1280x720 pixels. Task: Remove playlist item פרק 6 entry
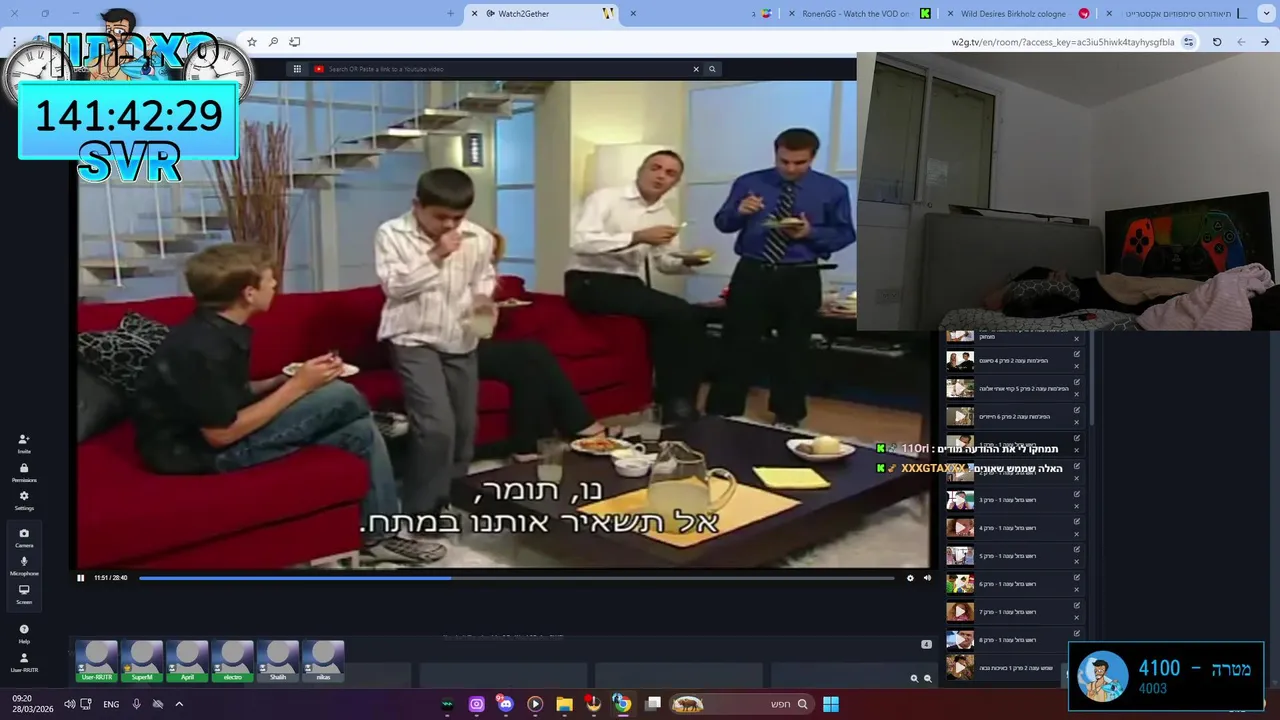[x=1077, y=590]
